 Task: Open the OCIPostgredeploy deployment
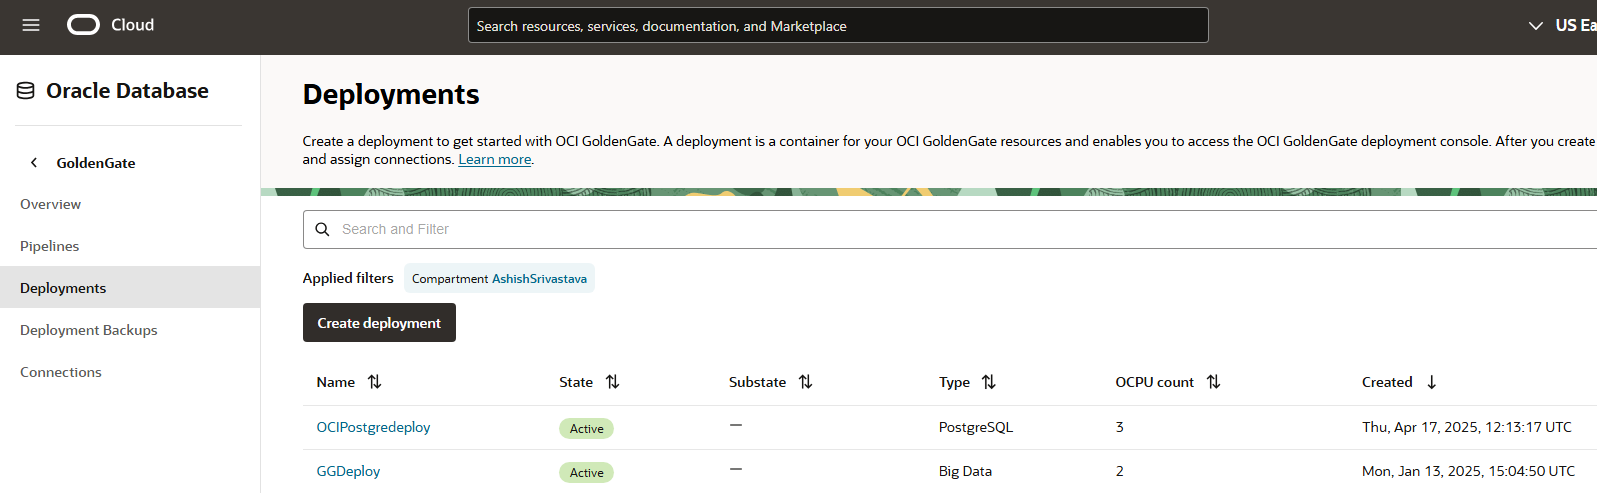pos(373,427)
